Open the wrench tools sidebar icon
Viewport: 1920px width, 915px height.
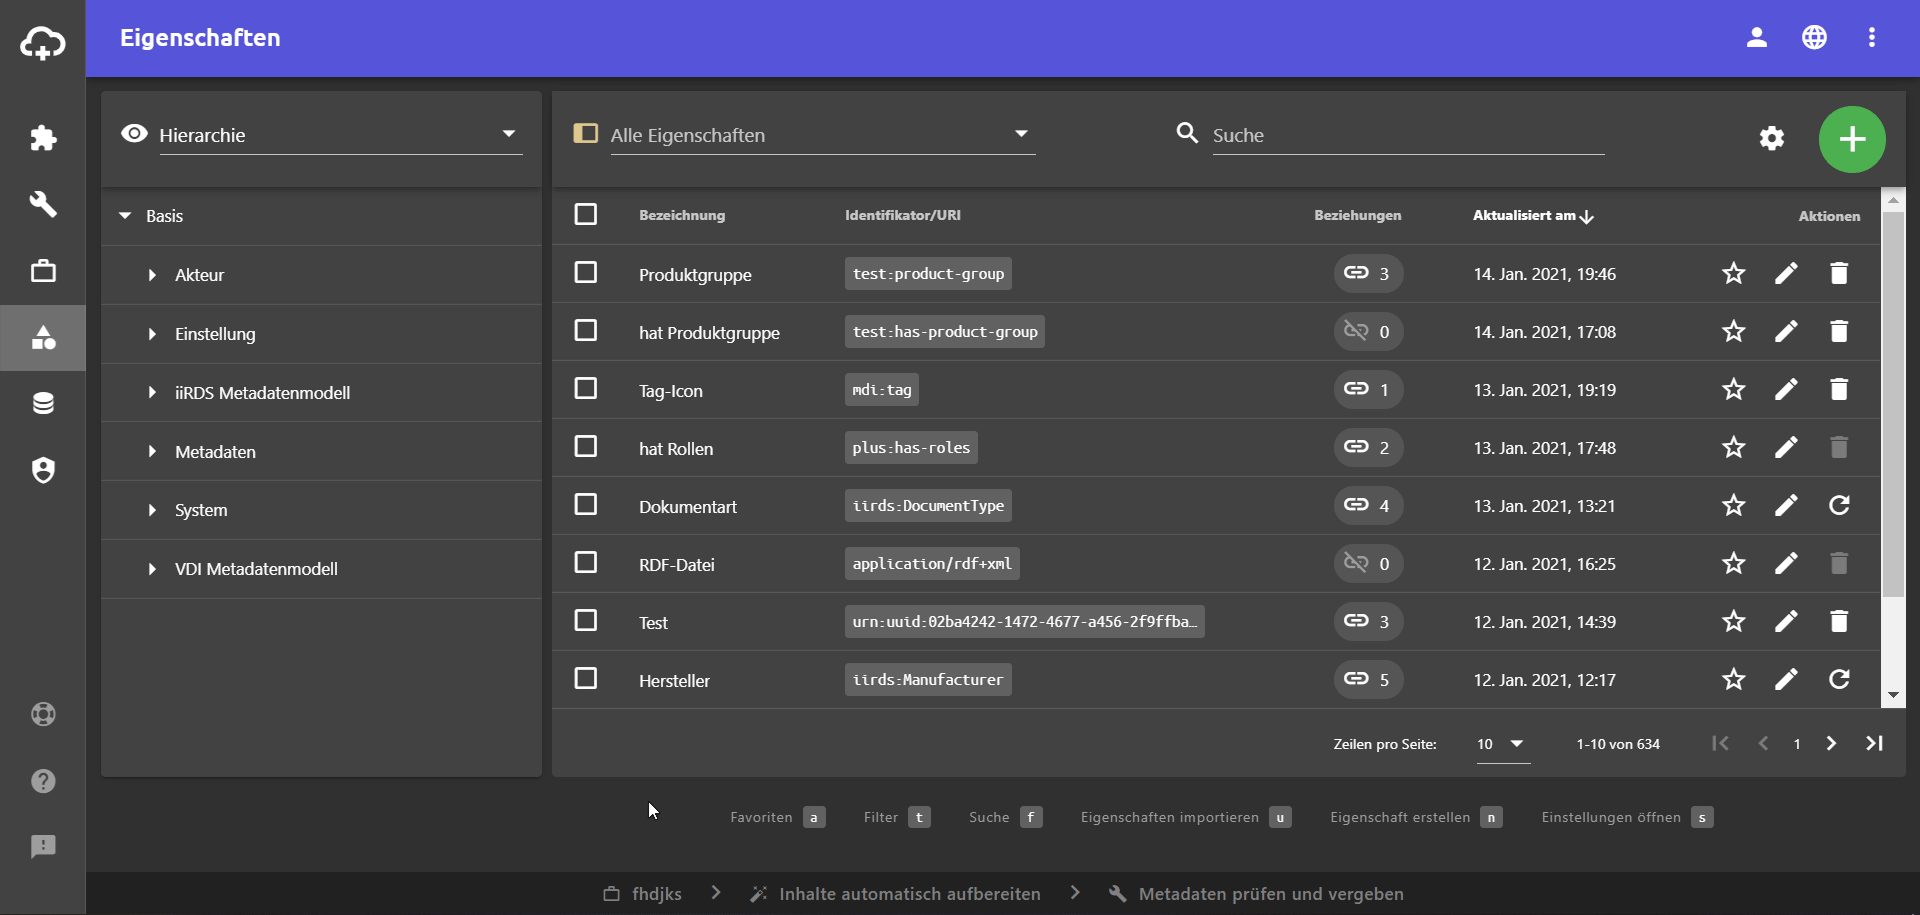tap(43, 204)
